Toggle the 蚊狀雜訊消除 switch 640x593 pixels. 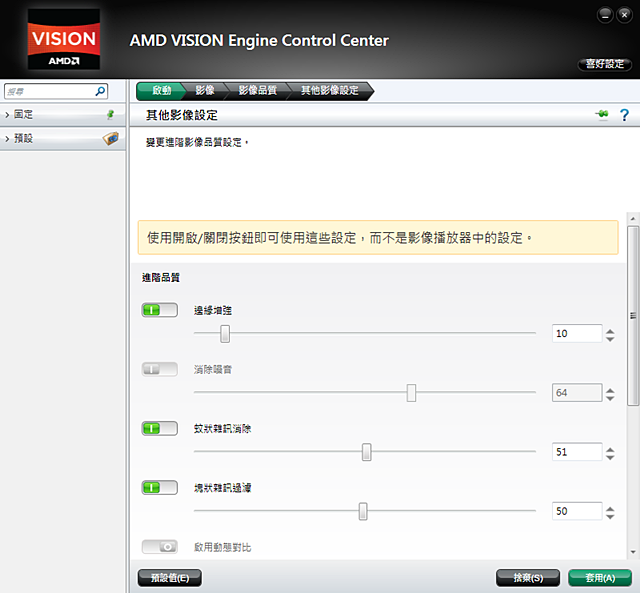(x=160, y=429)
